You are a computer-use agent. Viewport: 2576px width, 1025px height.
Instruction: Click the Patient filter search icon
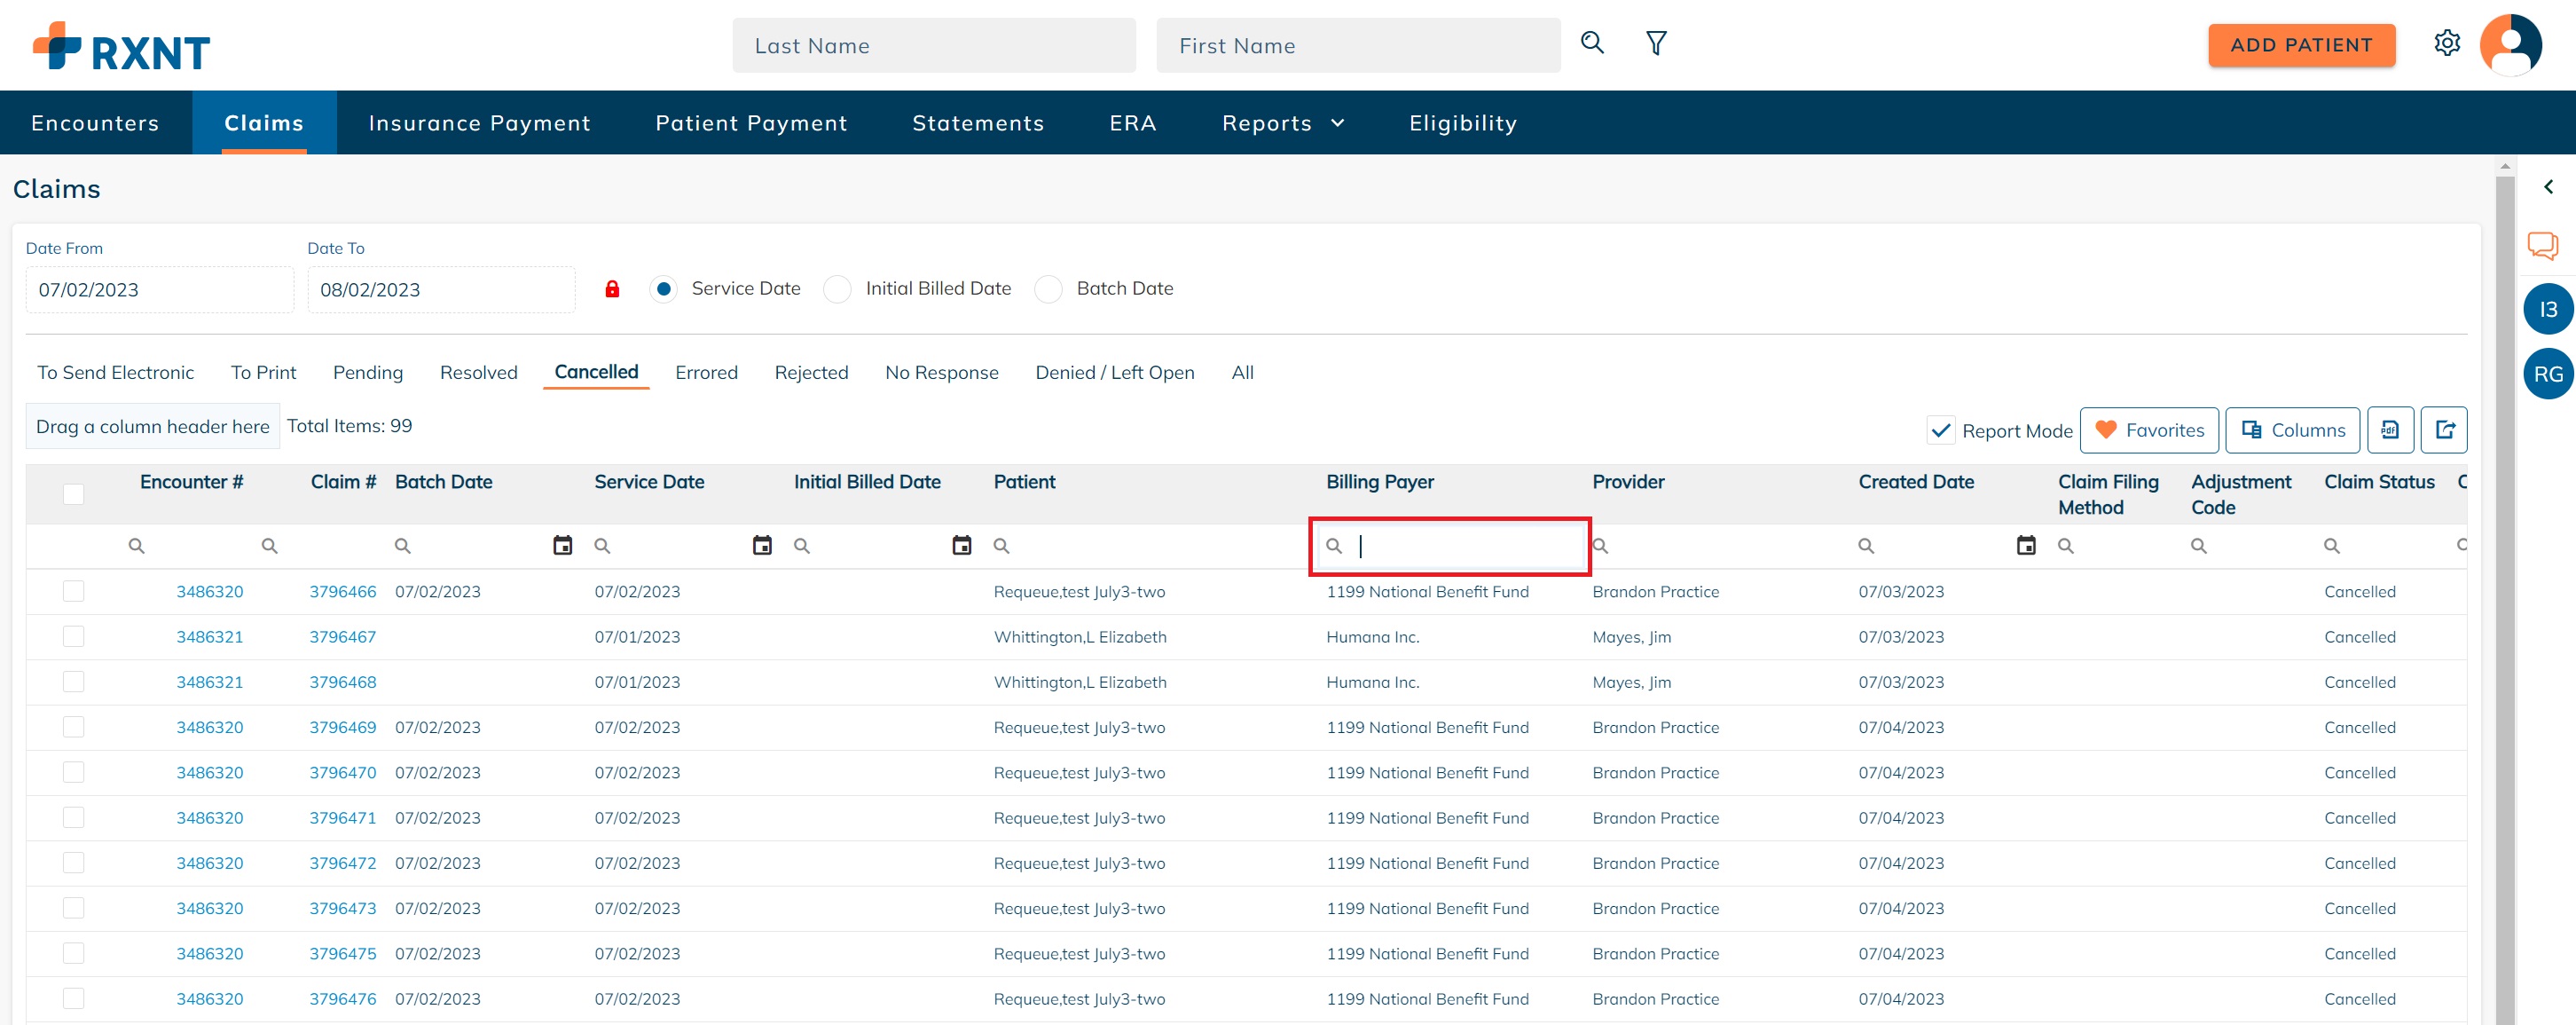coord(1001,546)
